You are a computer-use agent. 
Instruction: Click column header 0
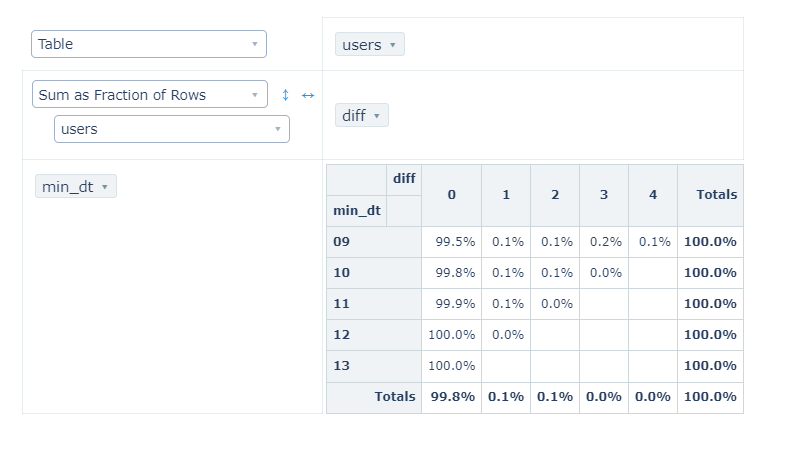[x=451, y=195]
